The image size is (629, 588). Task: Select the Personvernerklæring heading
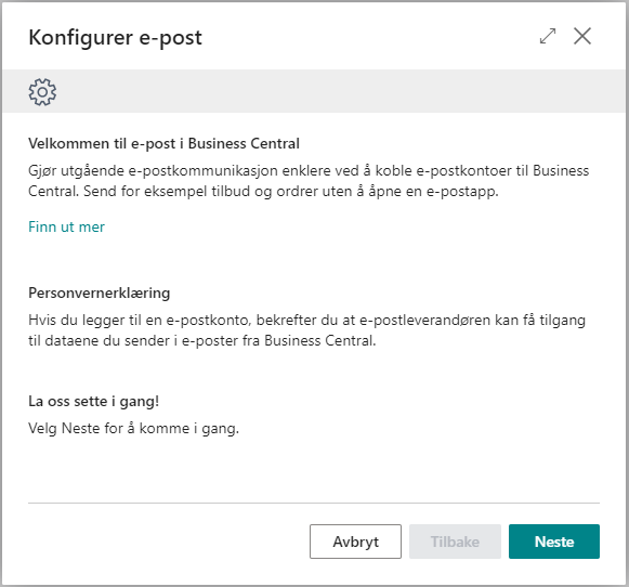(99, 294)
